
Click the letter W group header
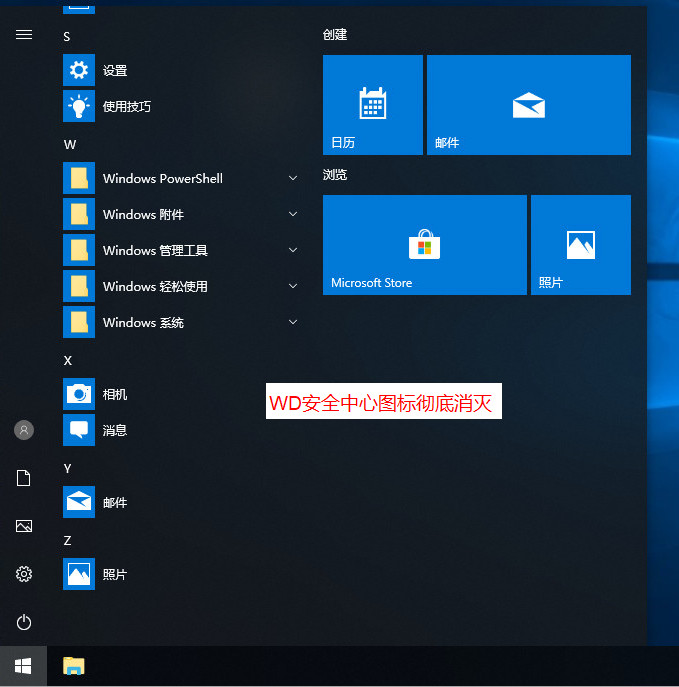(x=70, y=144)
